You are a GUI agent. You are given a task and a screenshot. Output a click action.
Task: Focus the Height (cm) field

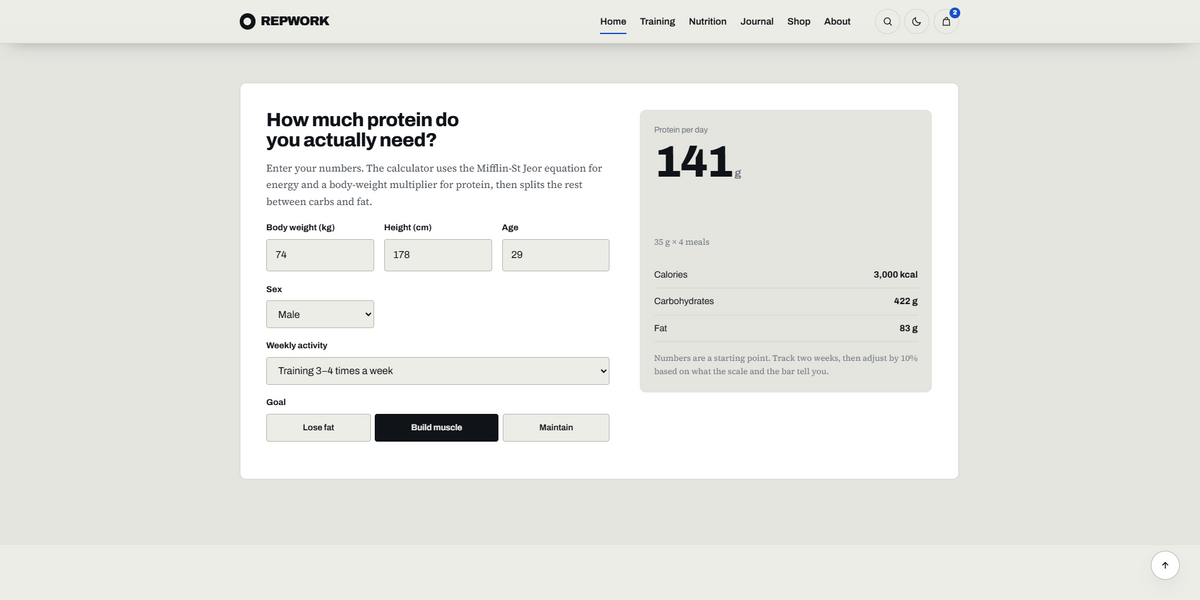pos(438,255)
